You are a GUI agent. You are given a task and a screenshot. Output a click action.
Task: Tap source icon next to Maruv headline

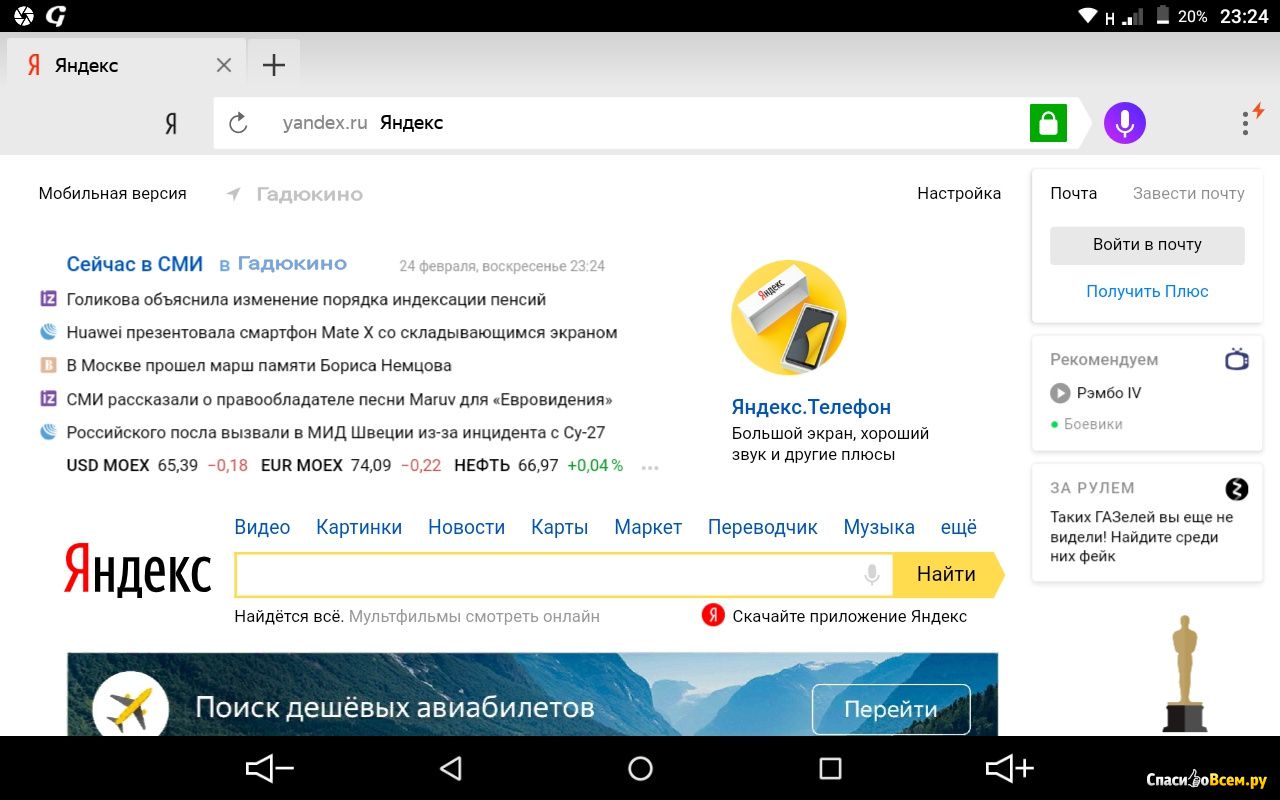48,398
